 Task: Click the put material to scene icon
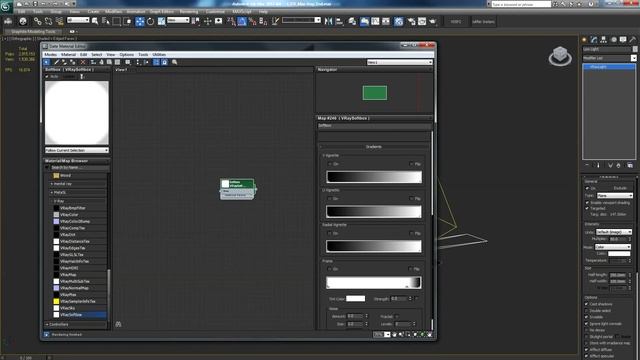coord(64,62)
